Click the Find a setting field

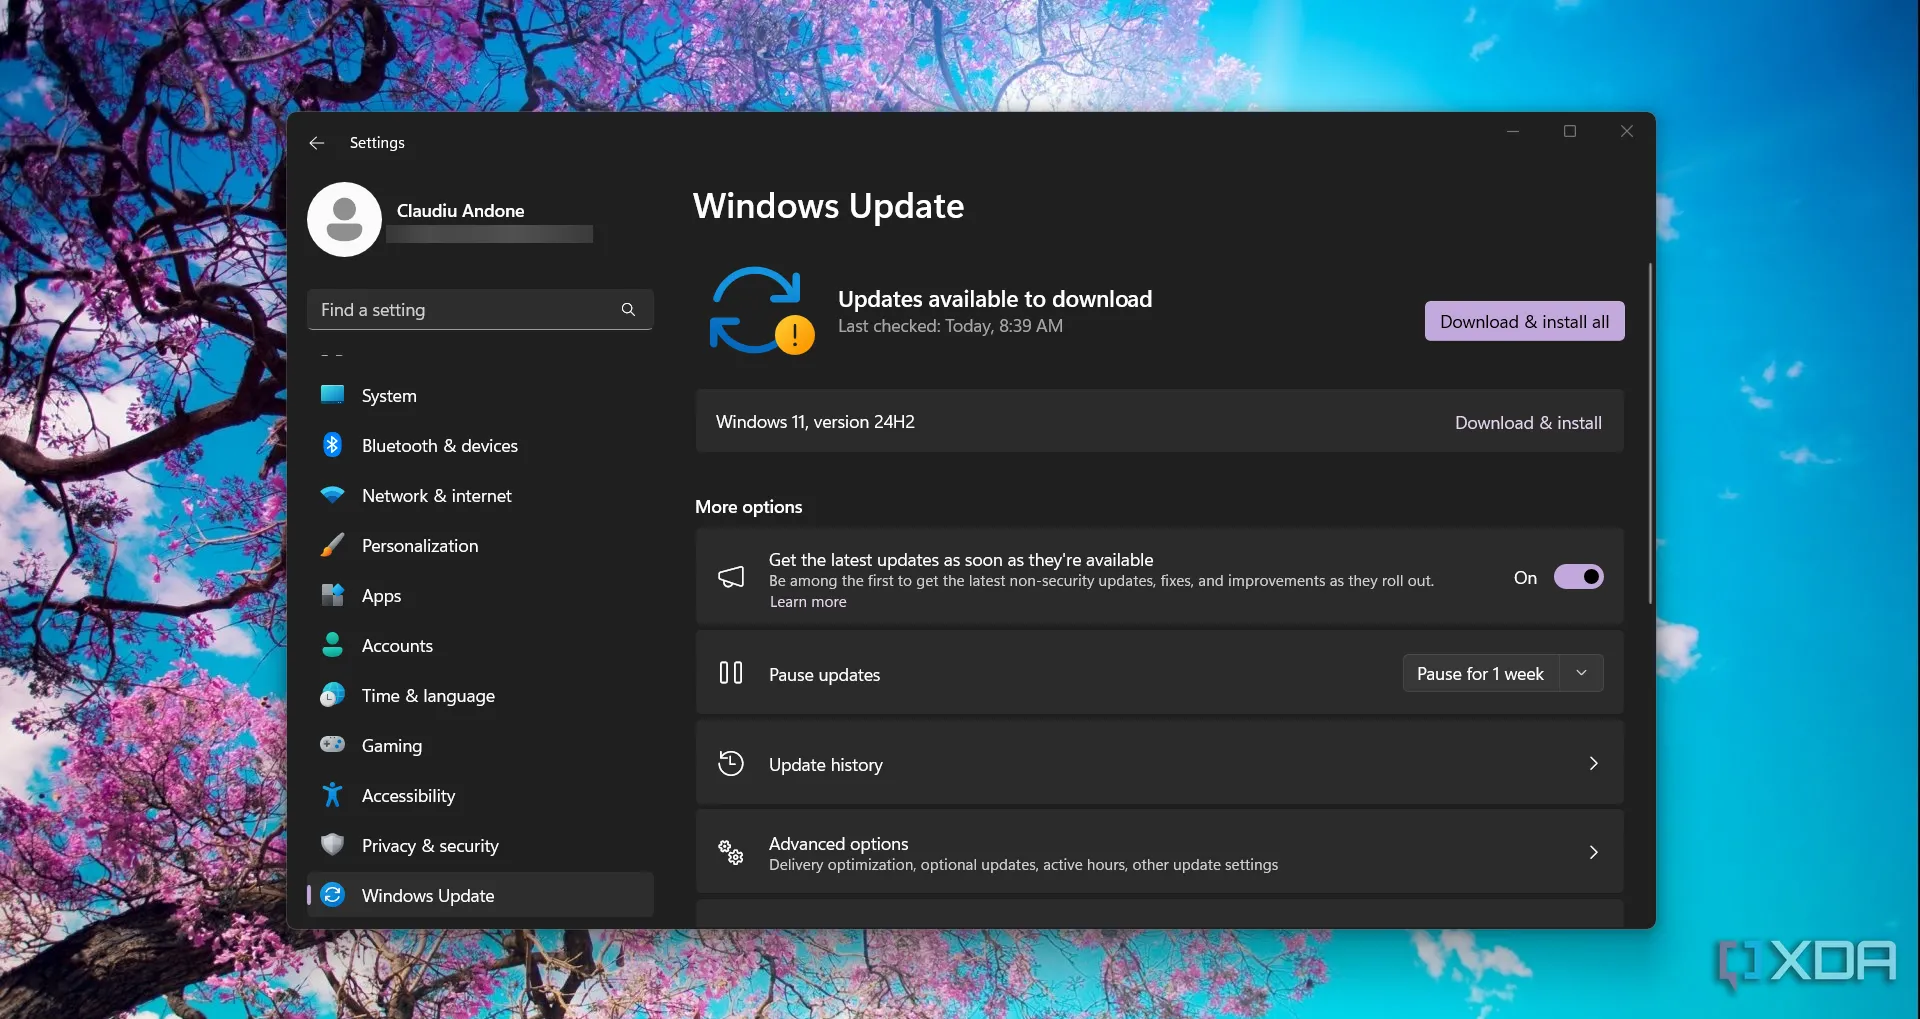465,310
